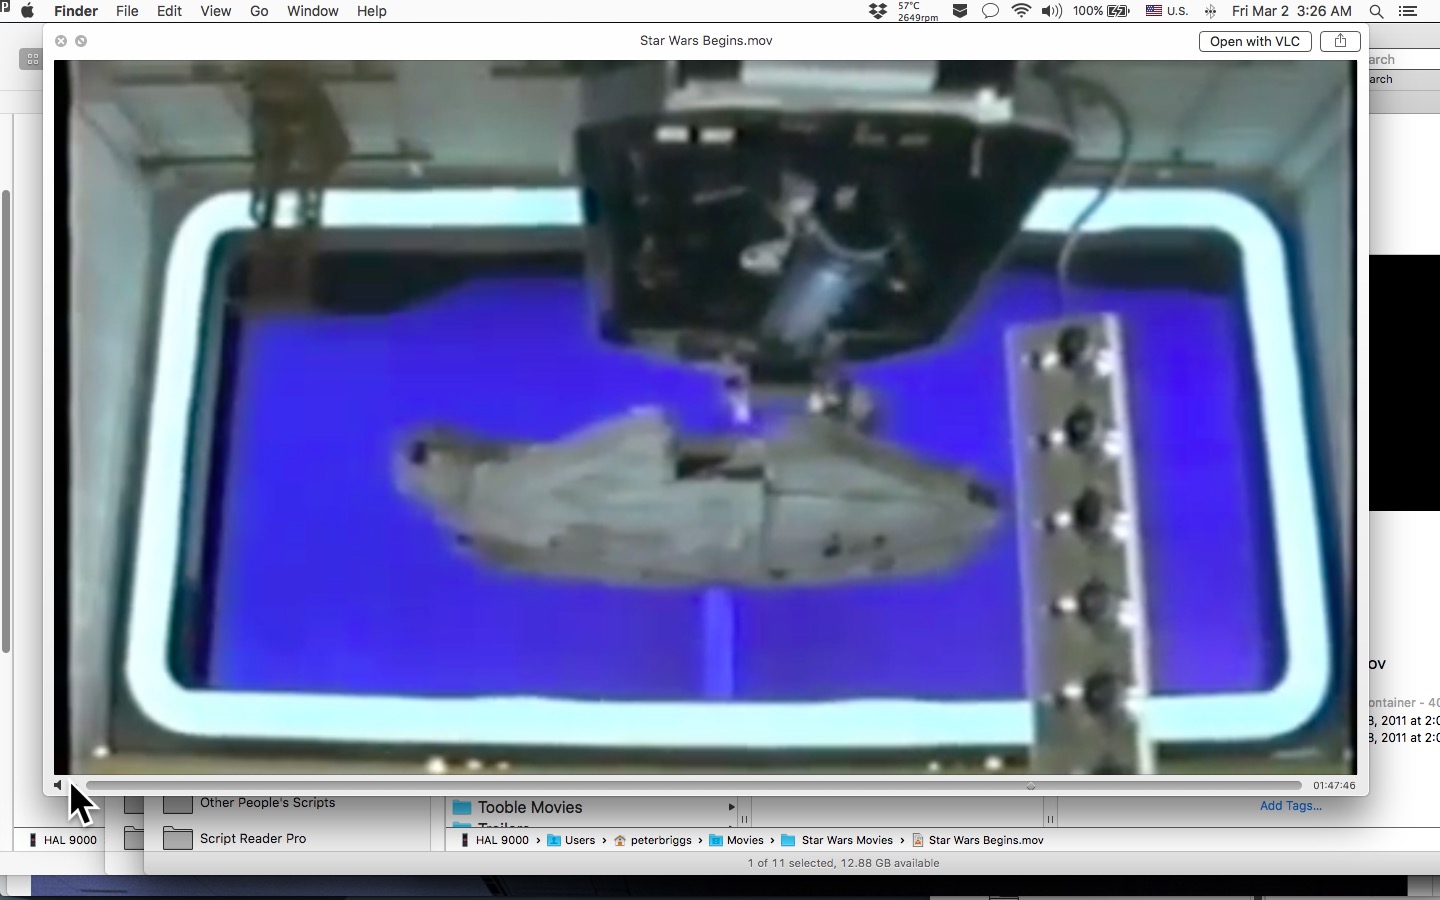Open the volume control in menu bar
This screenshot has width=1440, height=900.
(1051, 11)
